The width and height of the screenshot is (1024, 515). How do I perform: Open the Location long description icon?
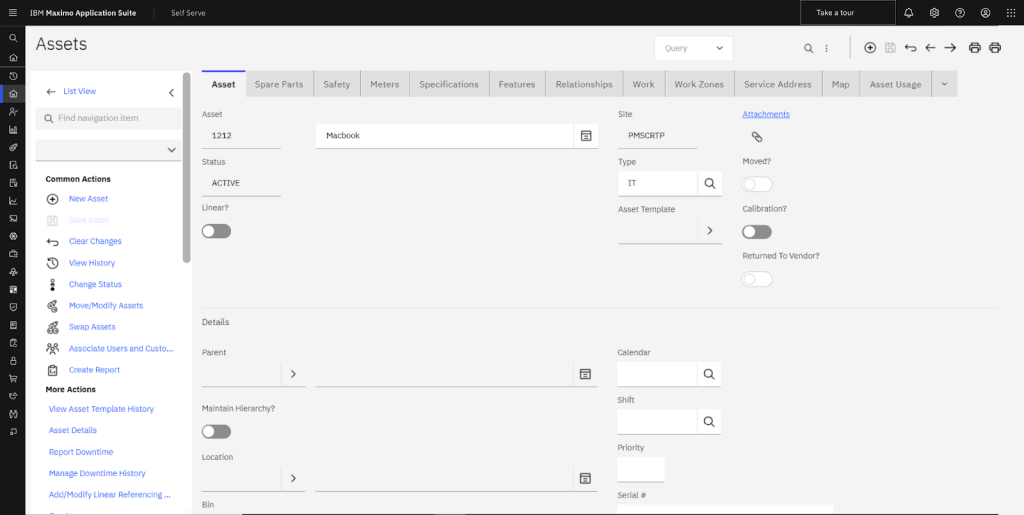[x=585, y=478]
